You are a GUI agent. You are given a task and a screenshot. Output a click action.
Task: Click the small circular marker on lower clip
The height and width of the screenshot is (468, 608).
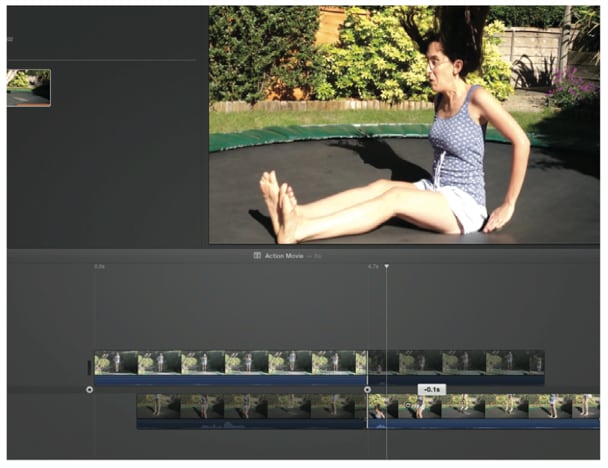(x=408, y=406)
